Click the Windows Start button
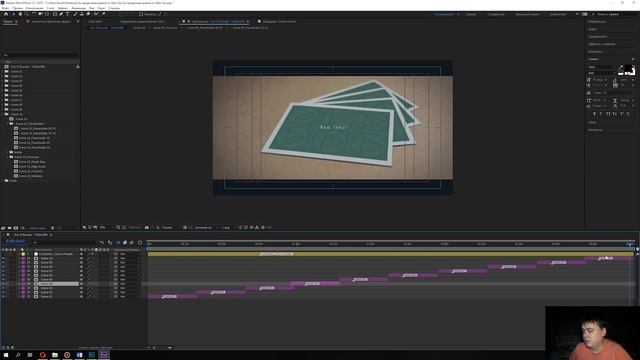640x360 pixels. [6, 355]
